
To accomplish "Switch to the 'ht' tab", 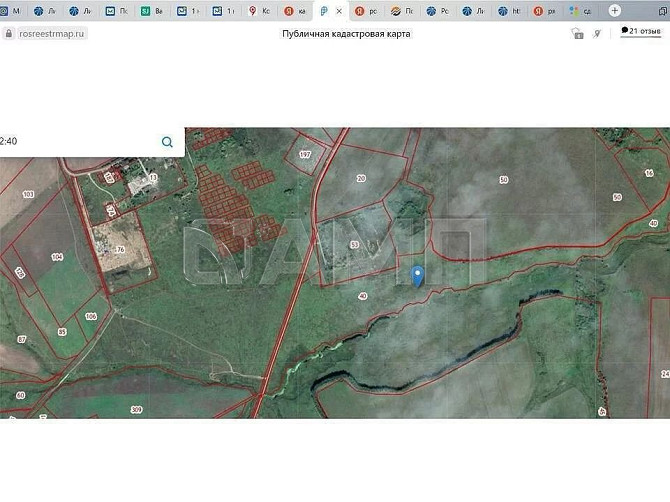I will point(509,11).
